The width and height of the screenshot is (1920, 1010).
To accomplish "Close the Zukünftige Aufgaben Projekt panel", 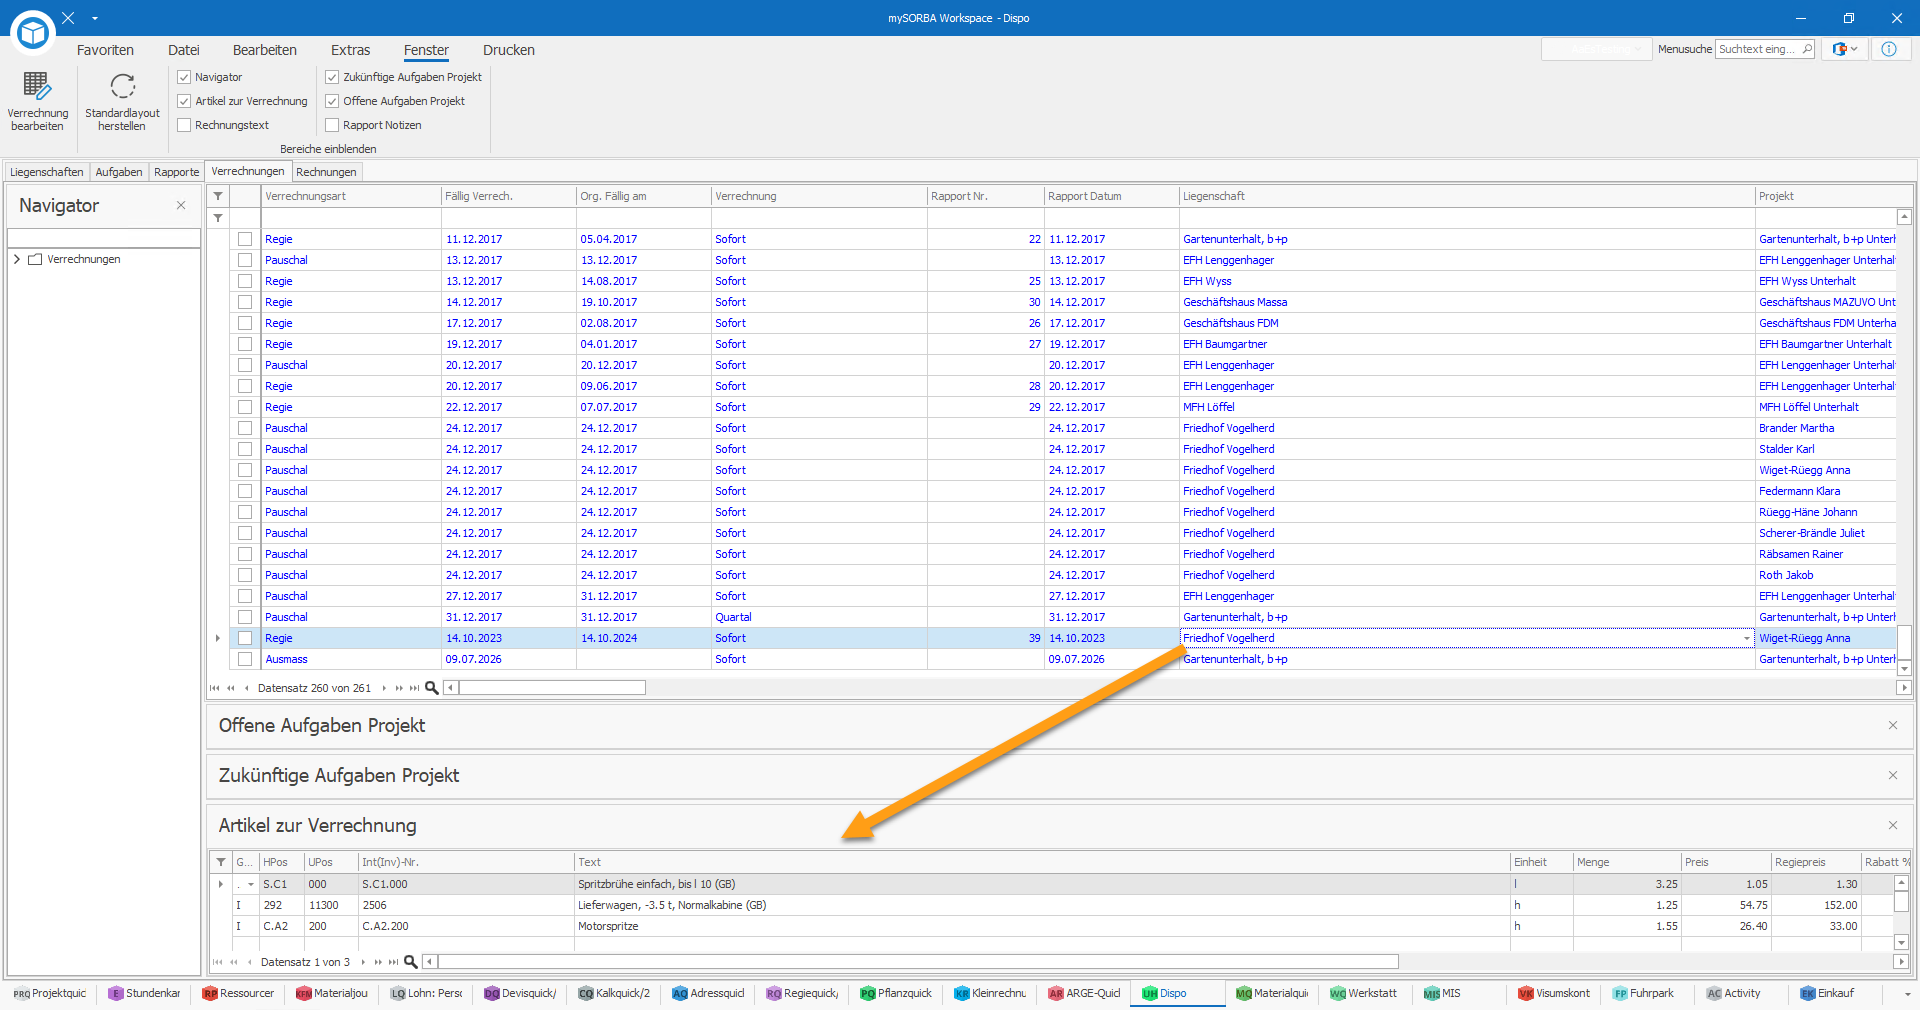I will click(1893, 775).
